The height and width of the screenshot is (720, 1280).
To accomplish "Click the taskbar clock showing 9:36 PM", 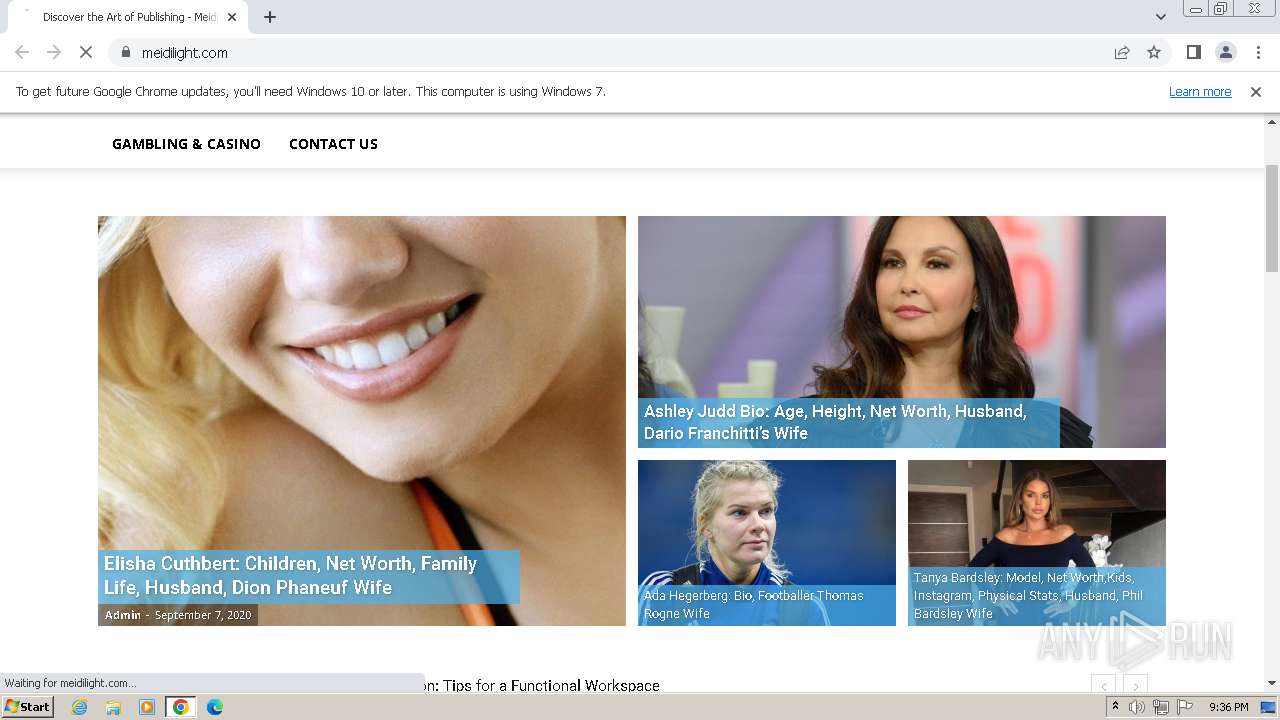I will pos(1228,707).
